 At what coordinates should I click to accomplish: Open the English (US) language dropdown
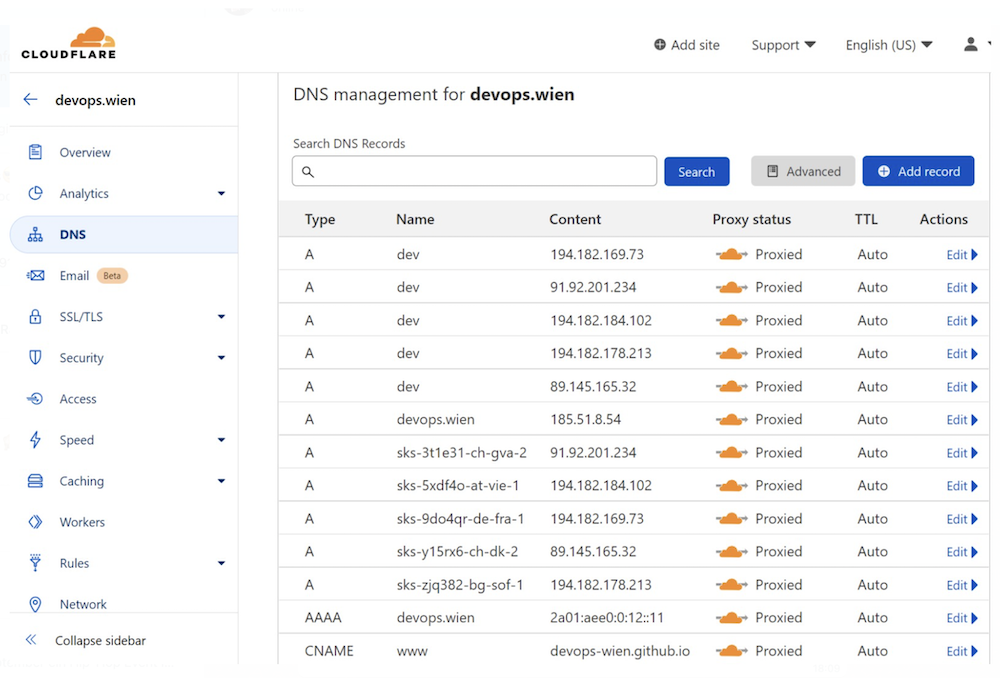889,45
